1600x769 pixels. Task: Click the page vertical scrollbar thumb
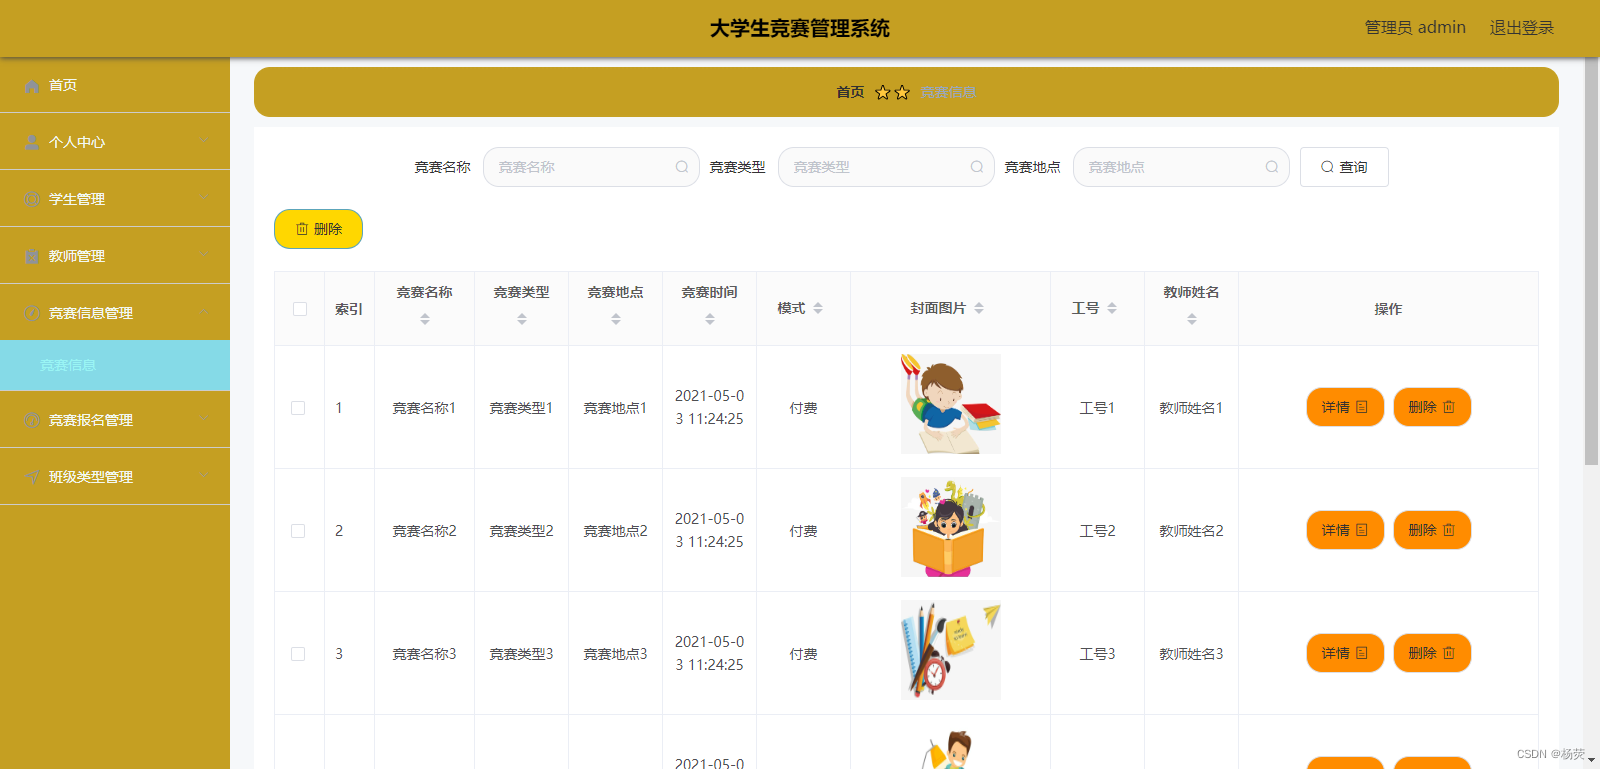(1591, 261)
